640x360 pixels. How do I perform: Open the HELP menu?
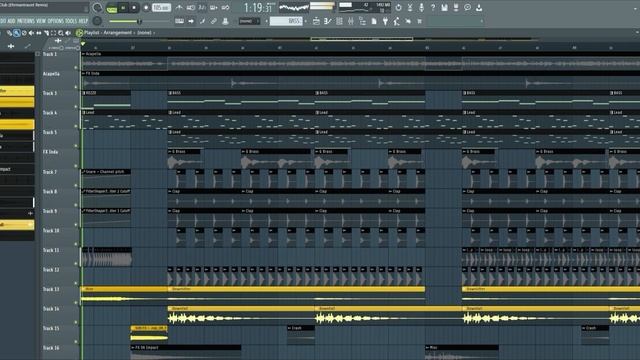pos(83,21)
